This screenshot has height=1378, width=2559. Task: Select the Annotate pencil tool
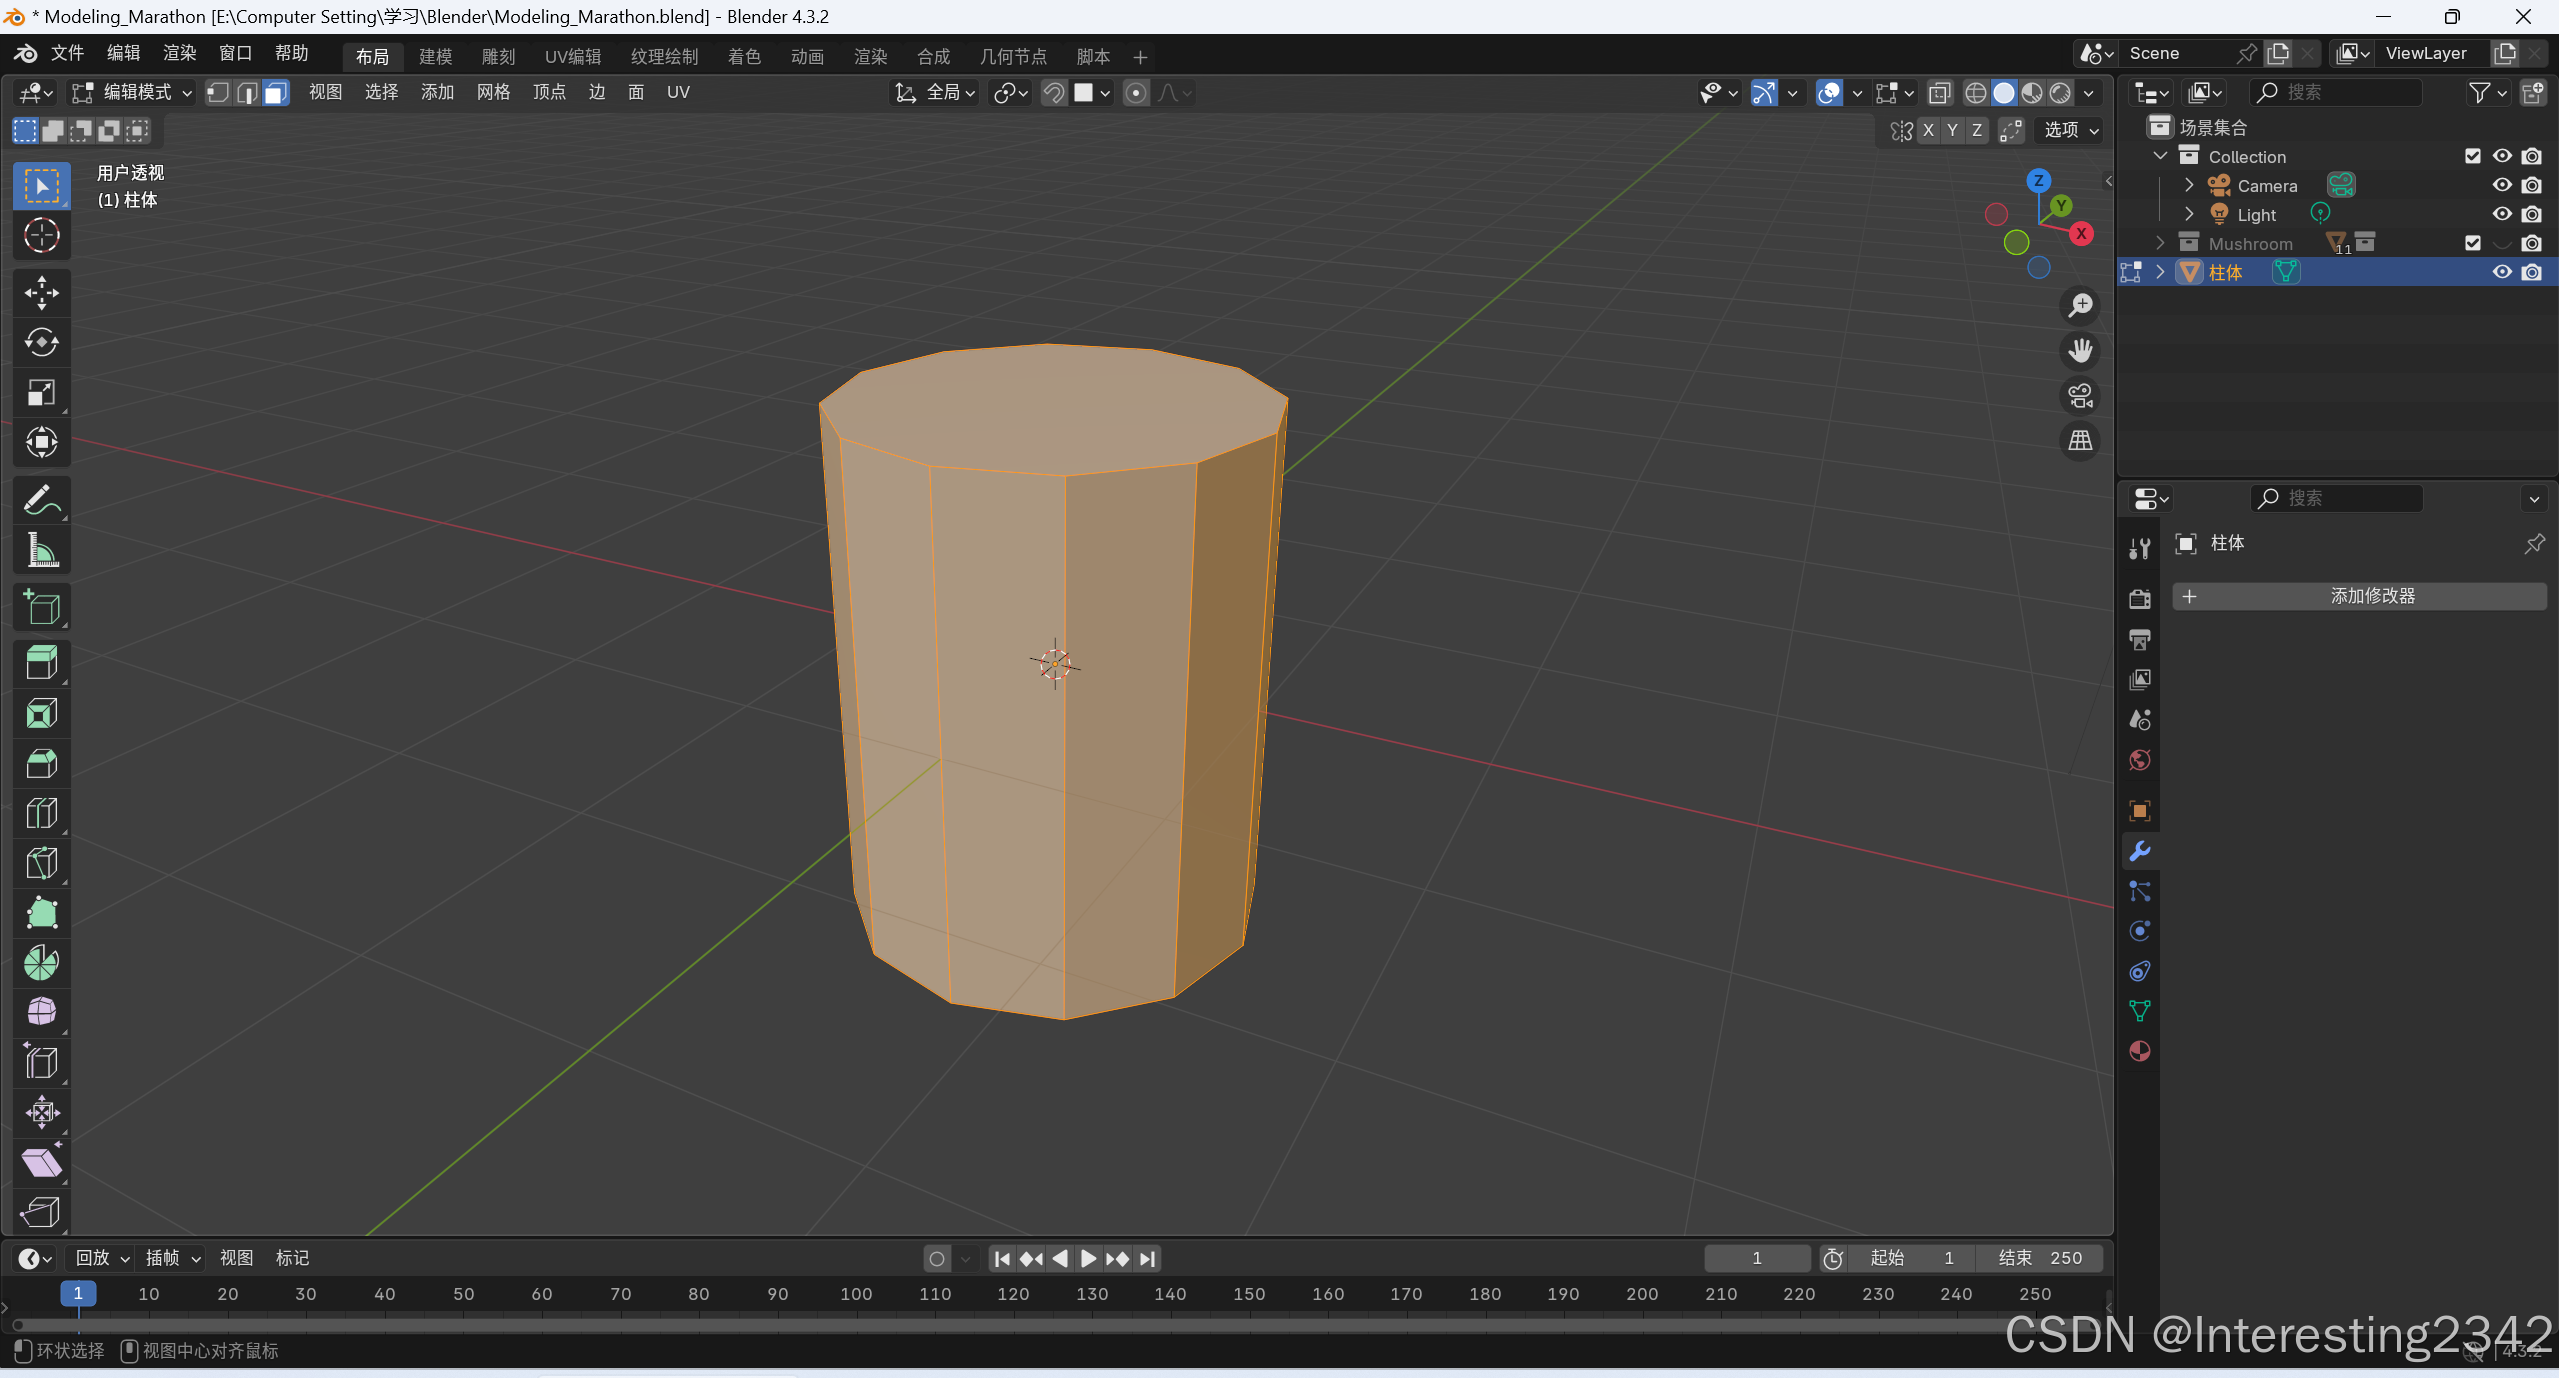point(41,500)
